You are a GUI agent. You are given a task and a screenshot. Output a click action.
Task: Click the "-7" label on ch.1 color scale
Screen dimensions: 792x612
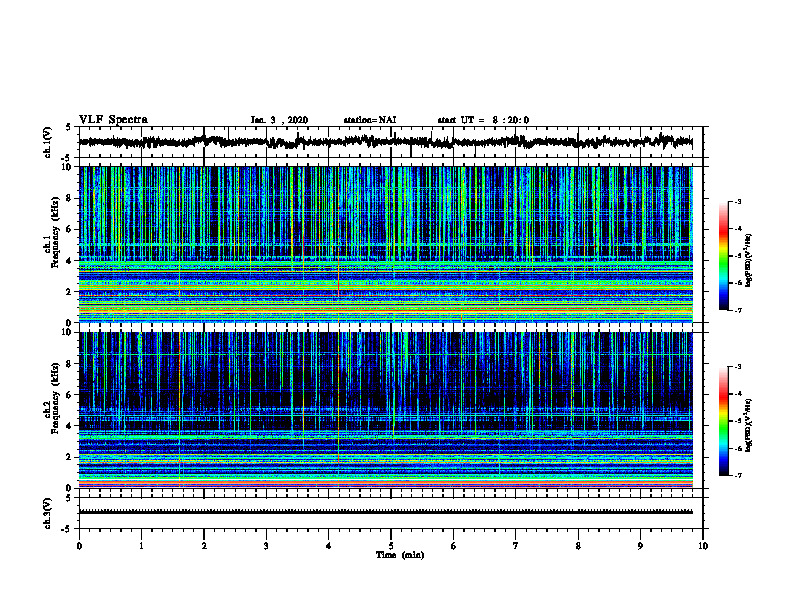click(737, 310)
